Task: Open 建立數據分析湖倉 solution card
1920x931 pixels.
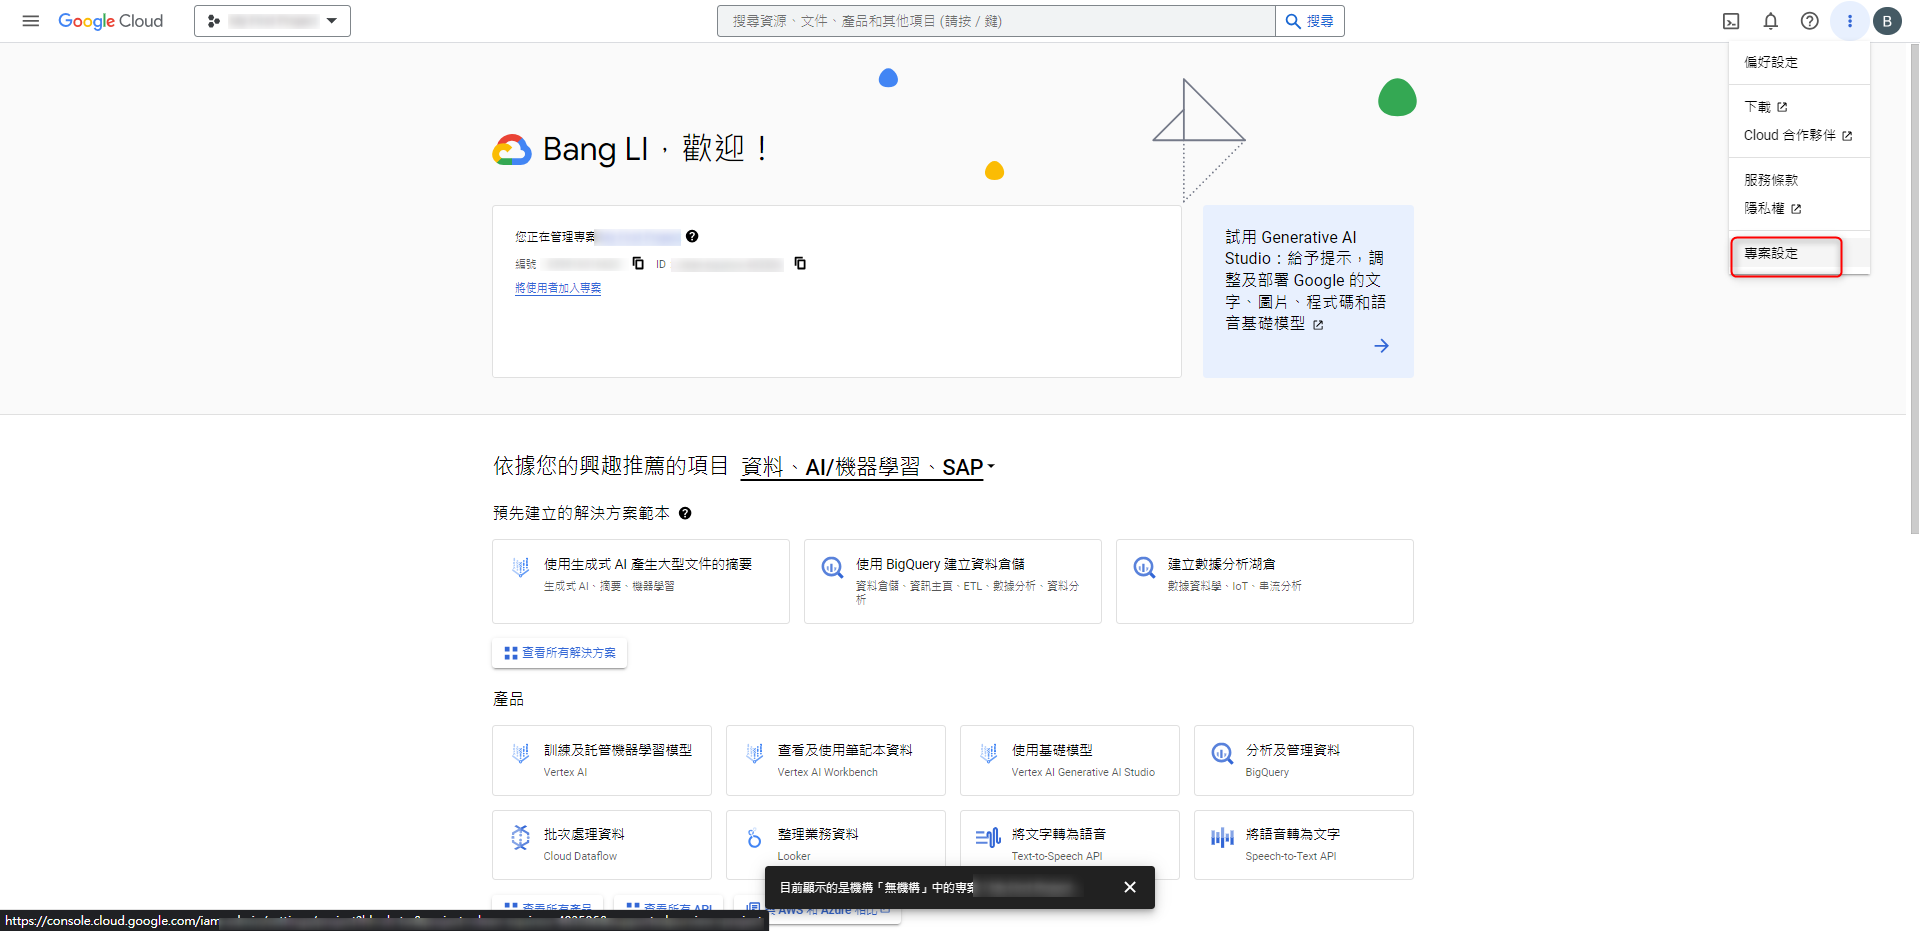Action: [1265, 582]
